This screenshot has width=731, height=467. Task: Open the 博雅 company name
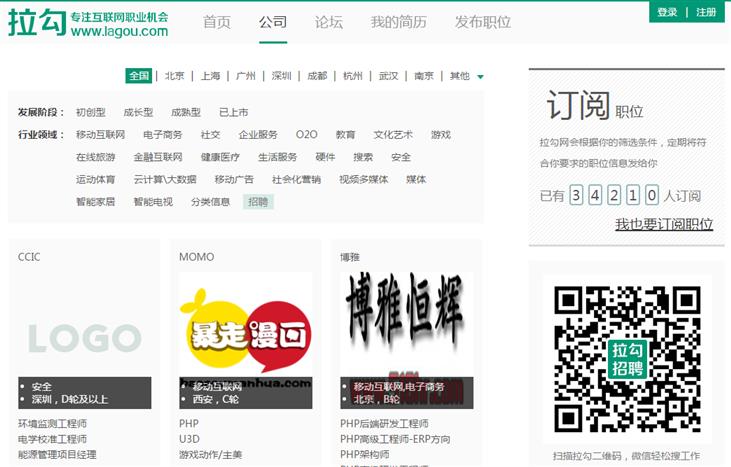pyautogui.click(x=350, y=257)
